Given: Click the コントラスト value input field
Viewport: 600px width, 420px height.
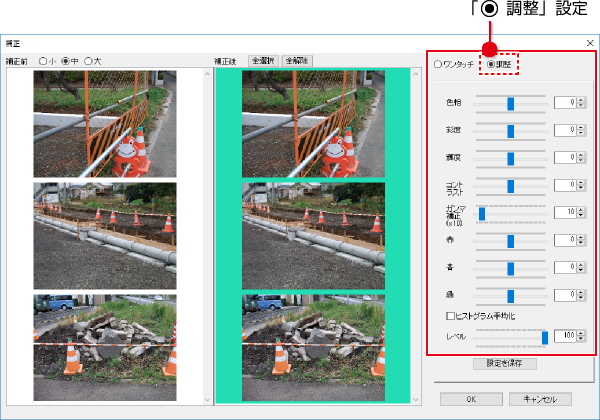Looking at the screenshot, I should tap(565, 185).
